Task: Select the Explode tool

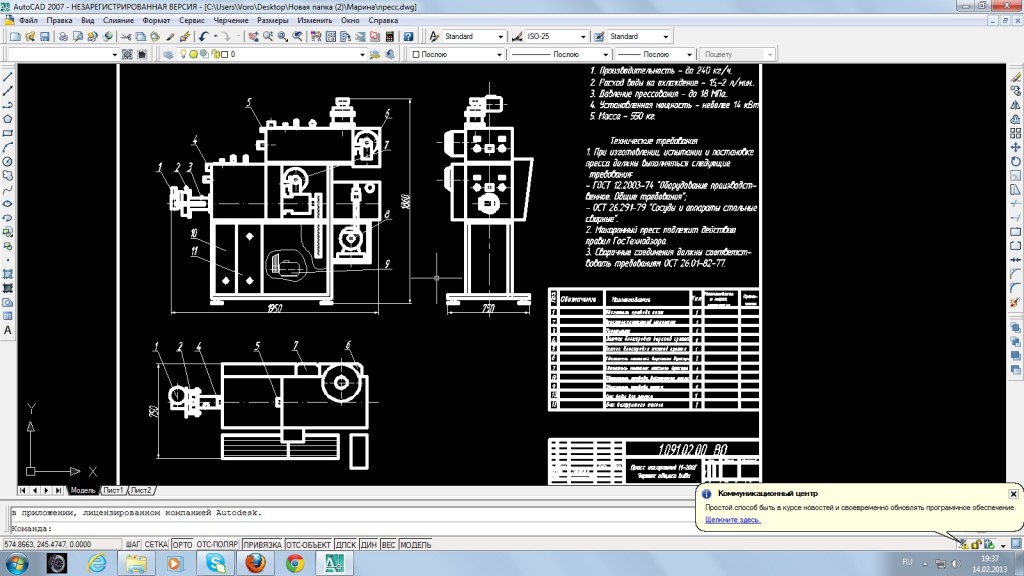Action: 1016,302
